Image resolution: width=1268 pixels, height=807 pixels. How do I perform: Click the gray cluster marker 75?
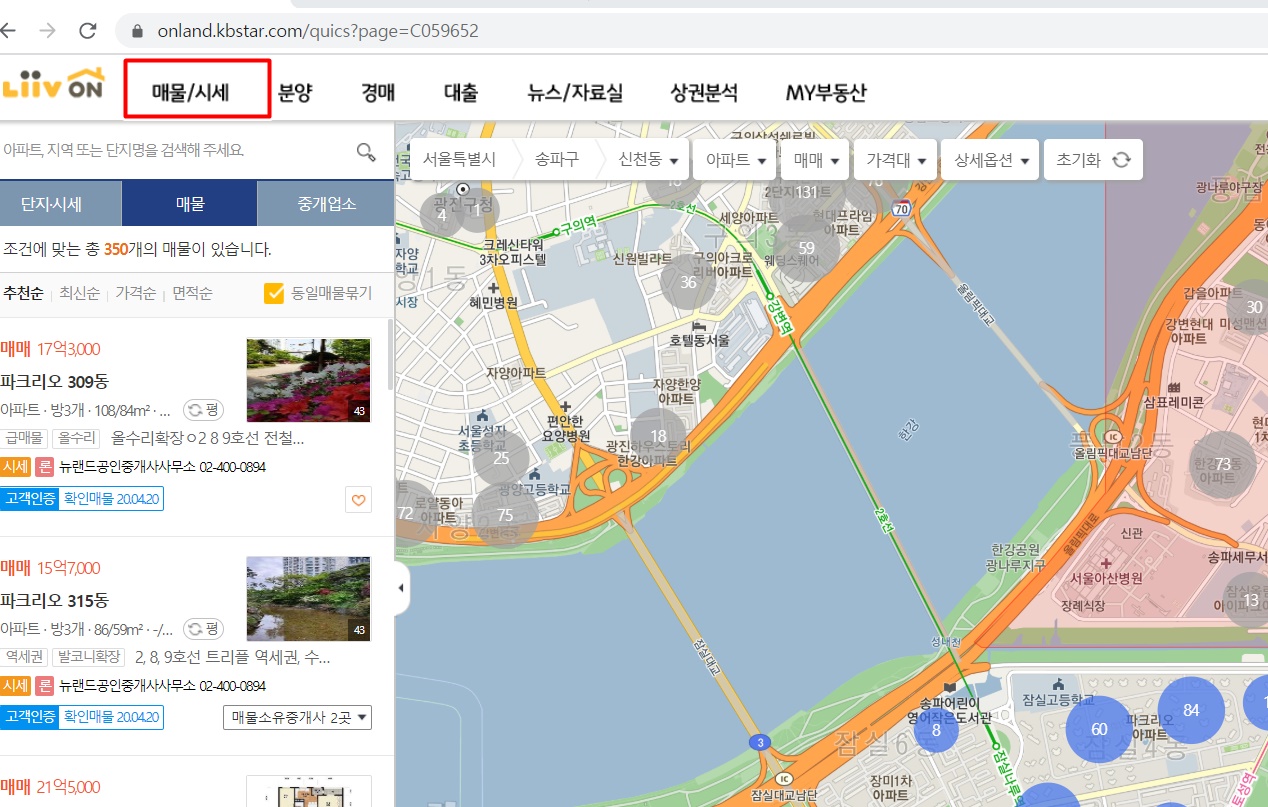[505, 515]
